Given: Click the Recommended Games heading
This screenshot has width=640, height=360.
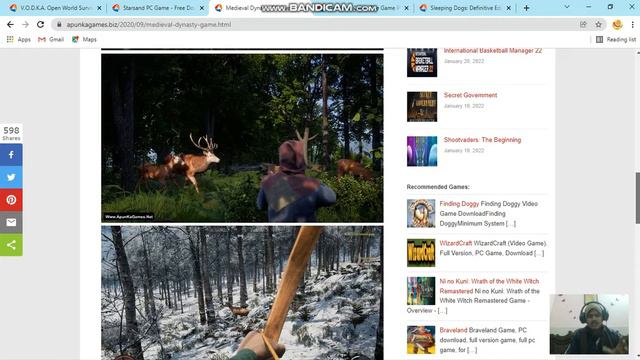Looking at the screenshot, I should 438,187.
